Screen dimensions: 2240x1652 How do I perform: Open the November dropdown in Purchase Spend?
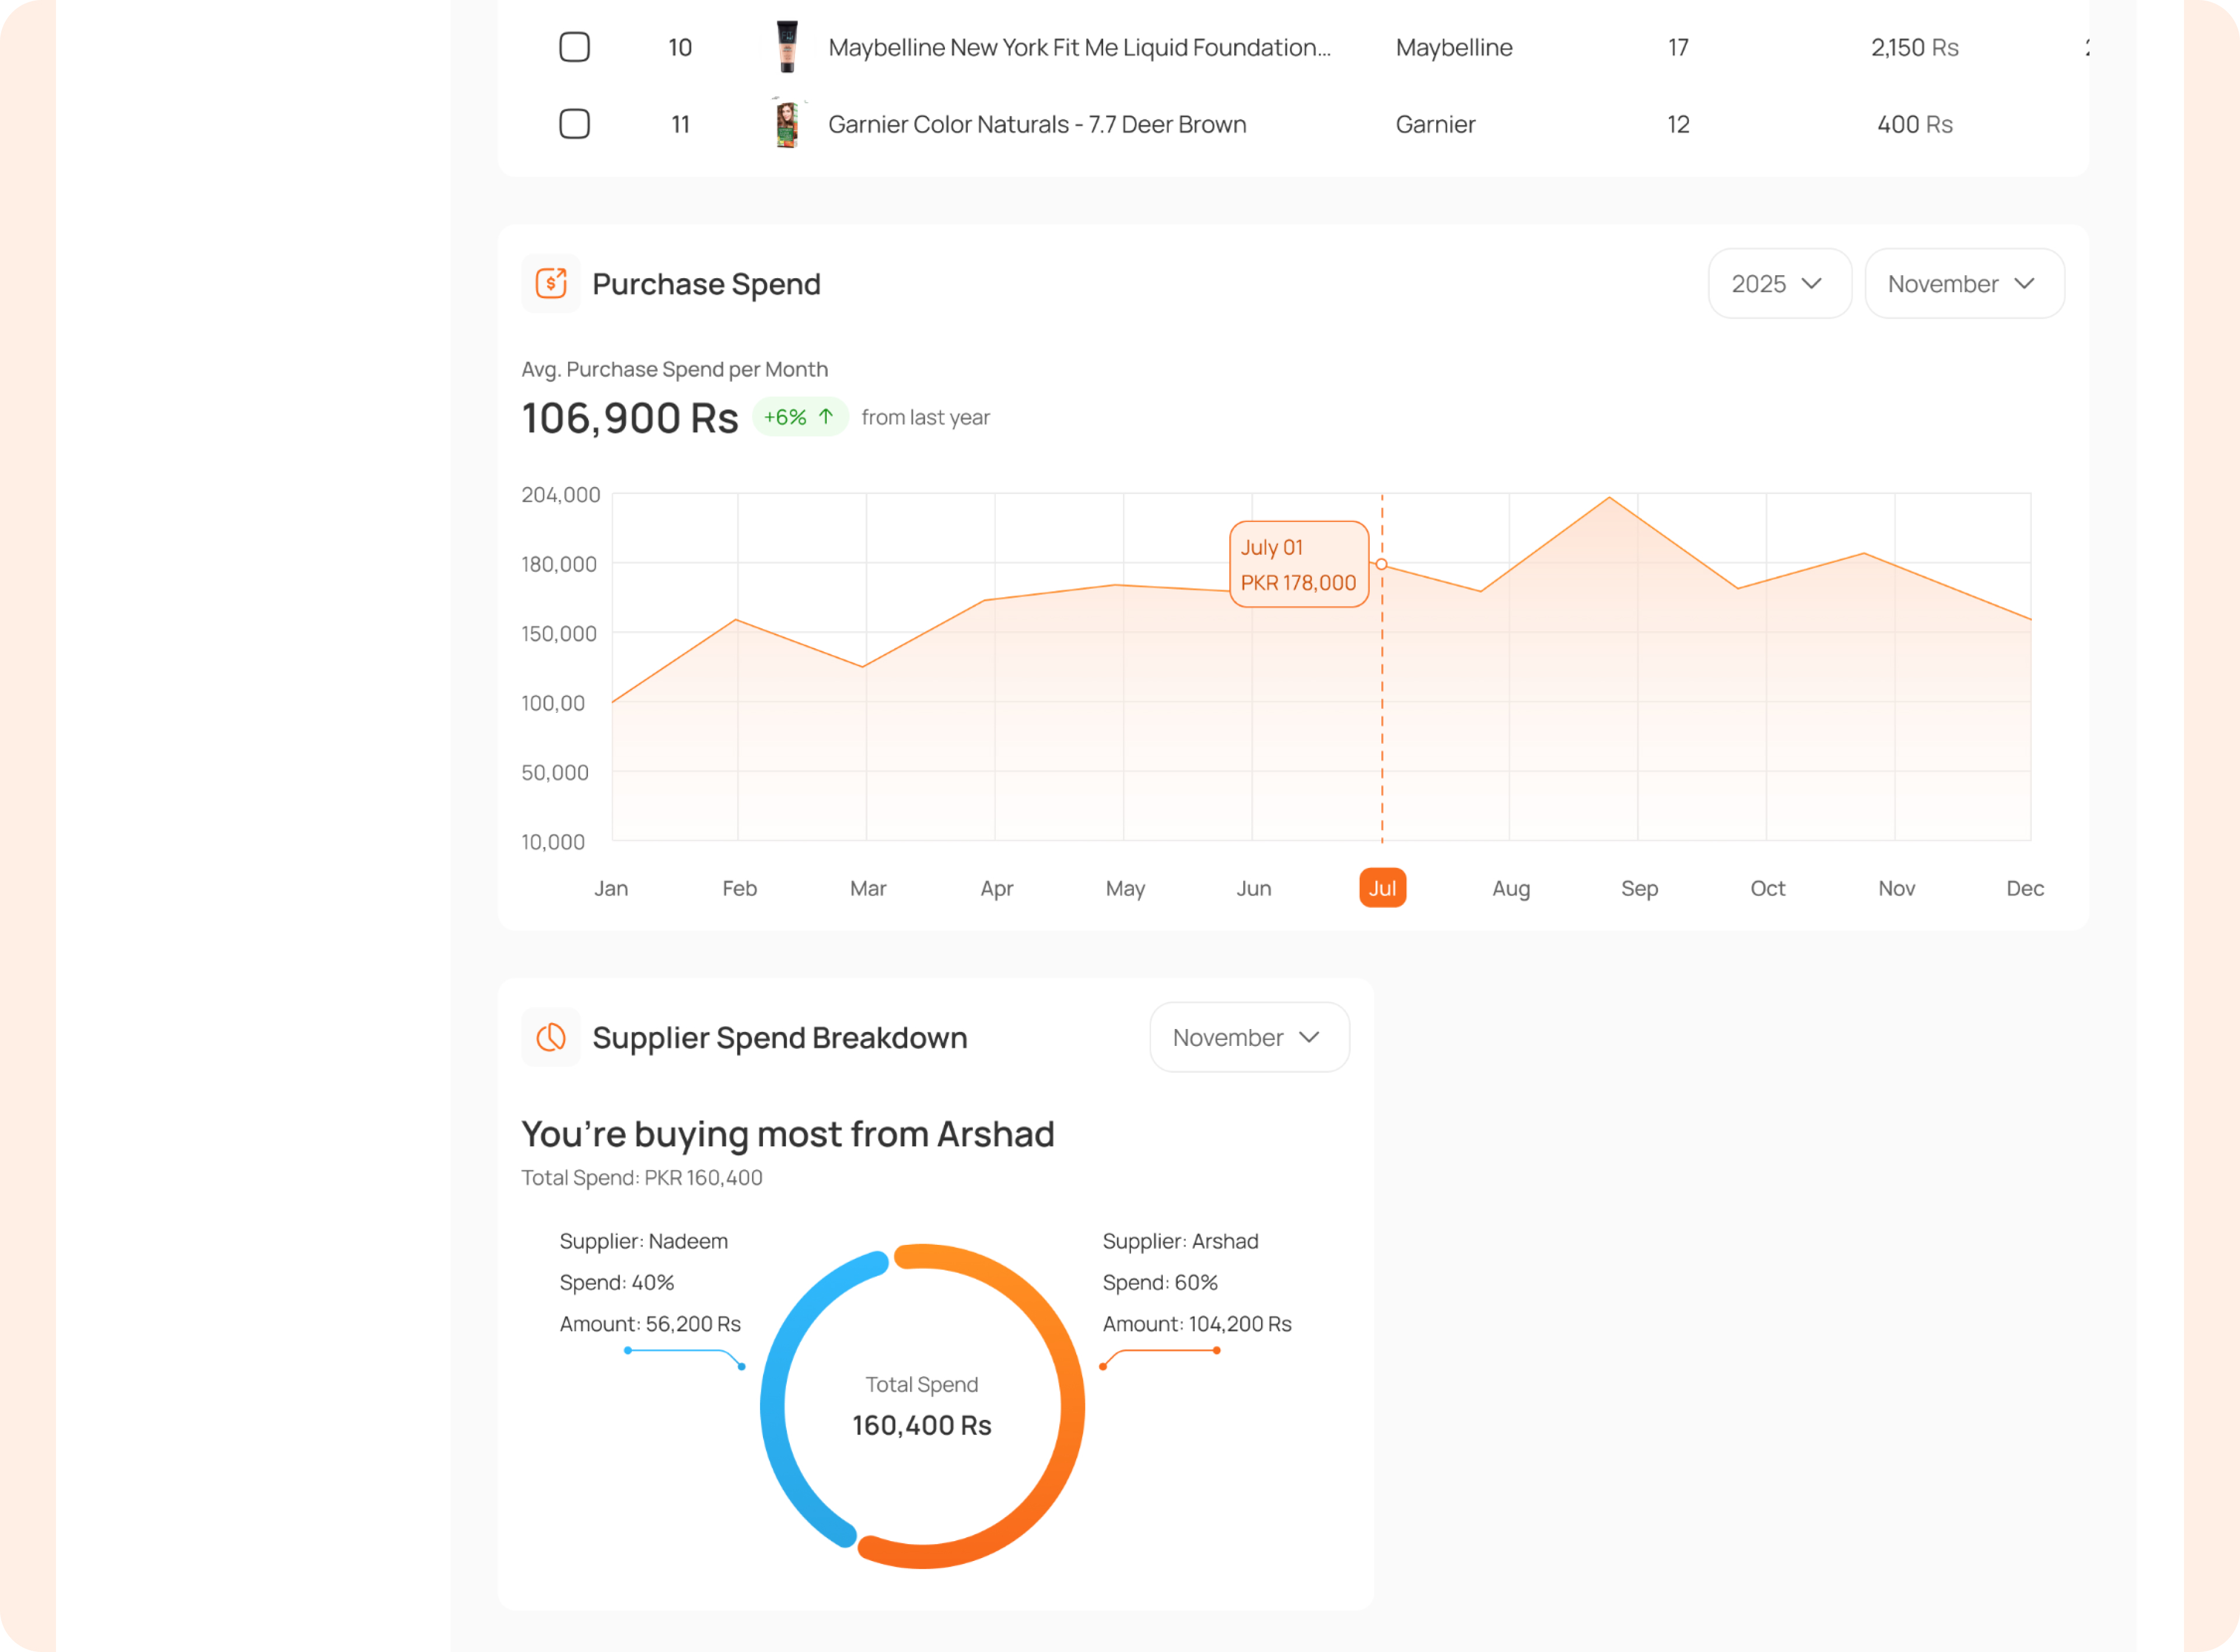coord(1963,284)
